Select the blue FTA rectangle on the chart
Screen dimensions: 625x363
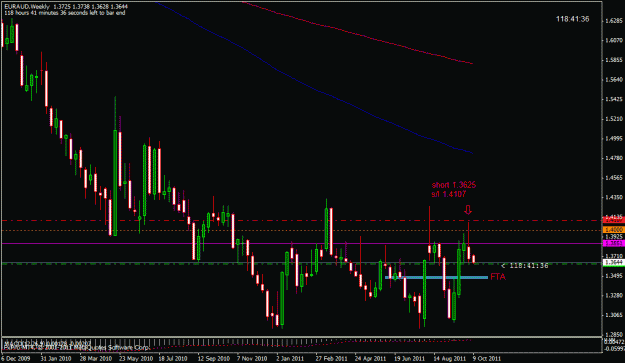click(436, 277)
